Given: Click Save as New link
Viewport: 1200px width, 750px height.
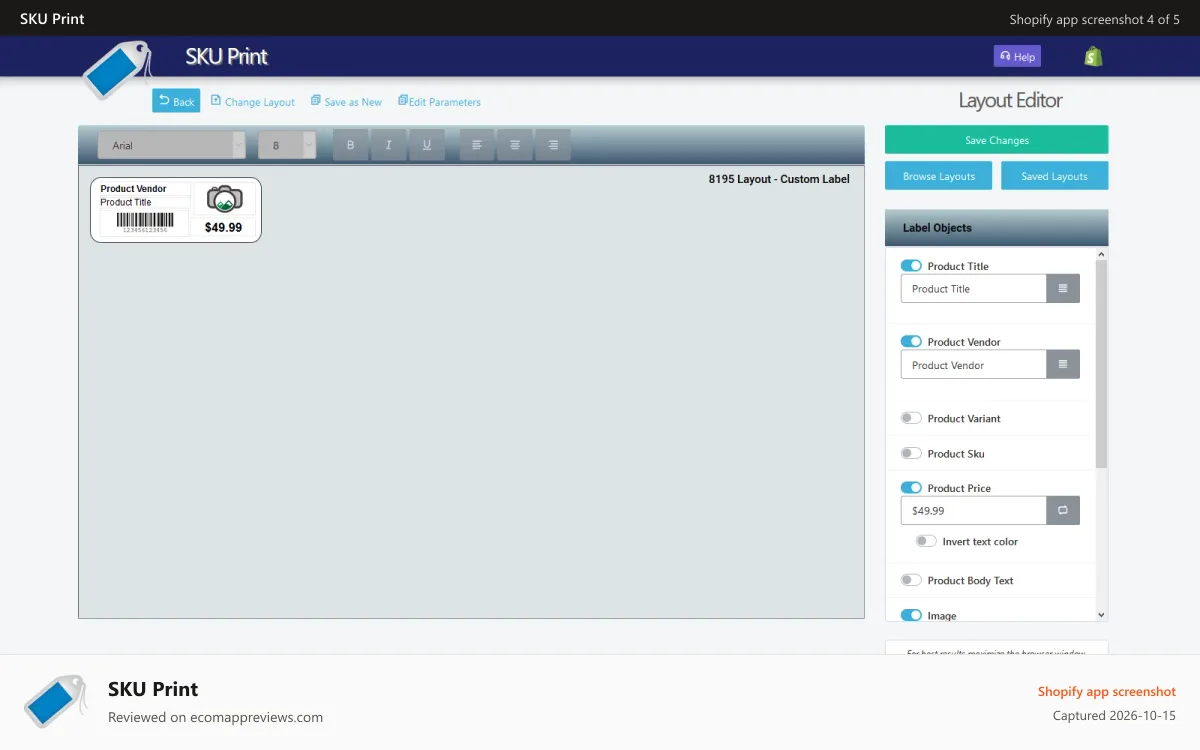Looking at the screenshot, I should click(x=346, y=102).
